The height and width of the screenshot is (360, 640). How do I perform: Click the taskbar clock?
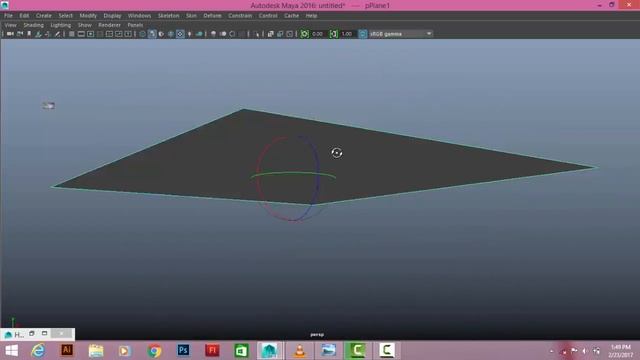click(x=621, y=351)
